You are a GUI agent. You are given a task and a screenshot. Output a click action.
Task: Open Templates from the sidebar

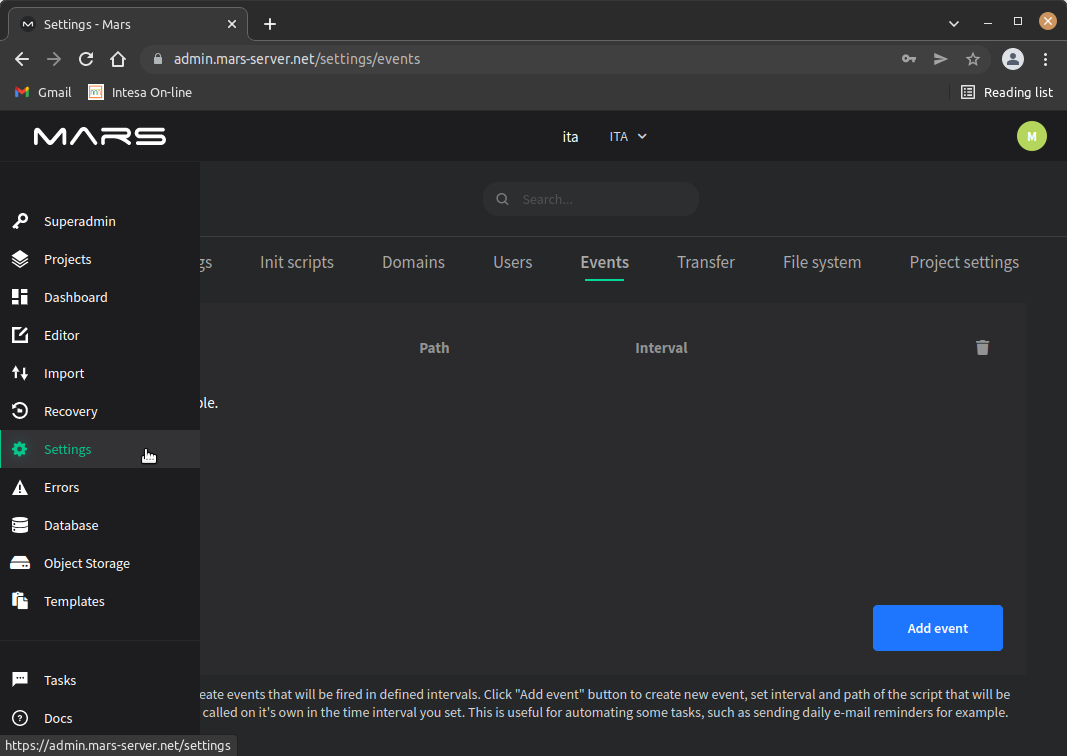tap(74, 601)
